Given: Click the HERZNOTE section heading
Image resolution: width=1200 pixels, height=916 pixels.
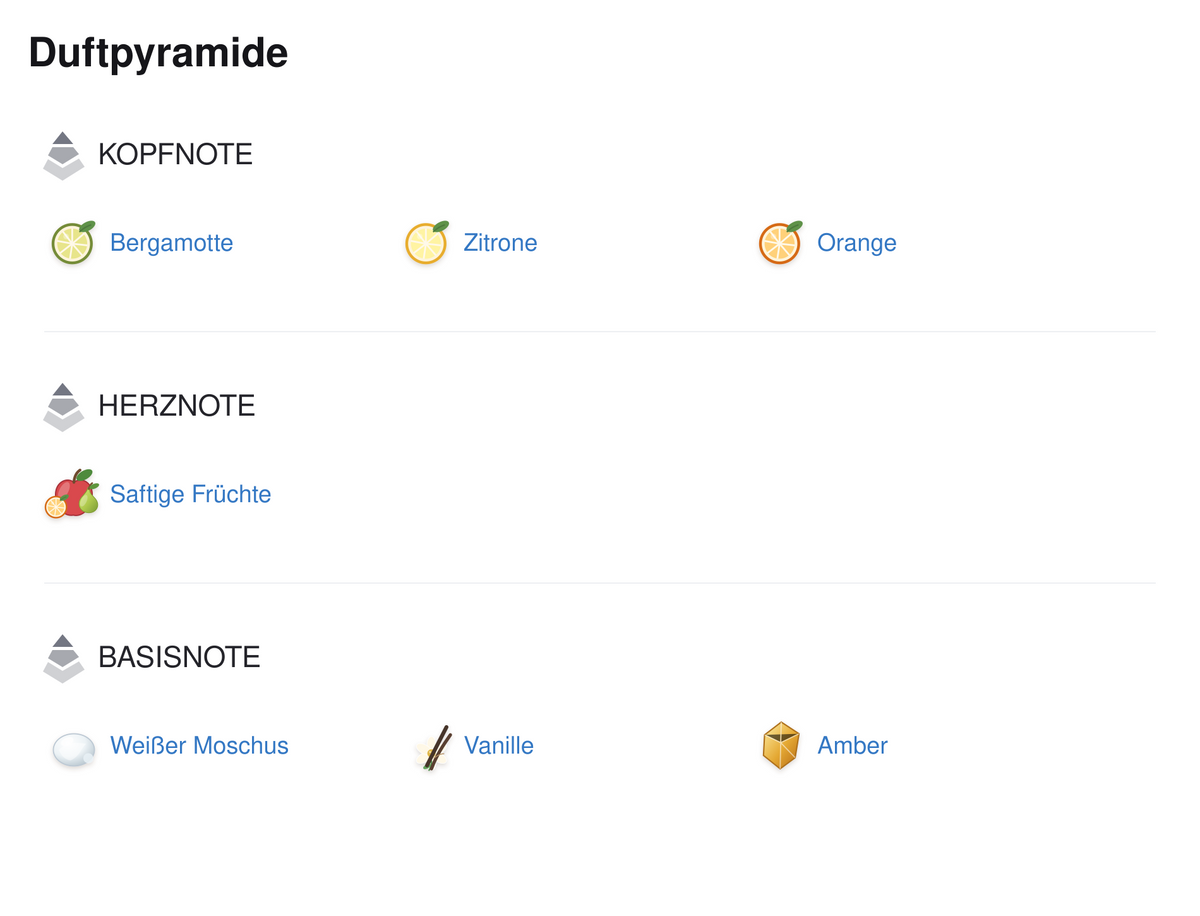Looking at the screenshot, I should pyautogui.click(x=176, y=405).
